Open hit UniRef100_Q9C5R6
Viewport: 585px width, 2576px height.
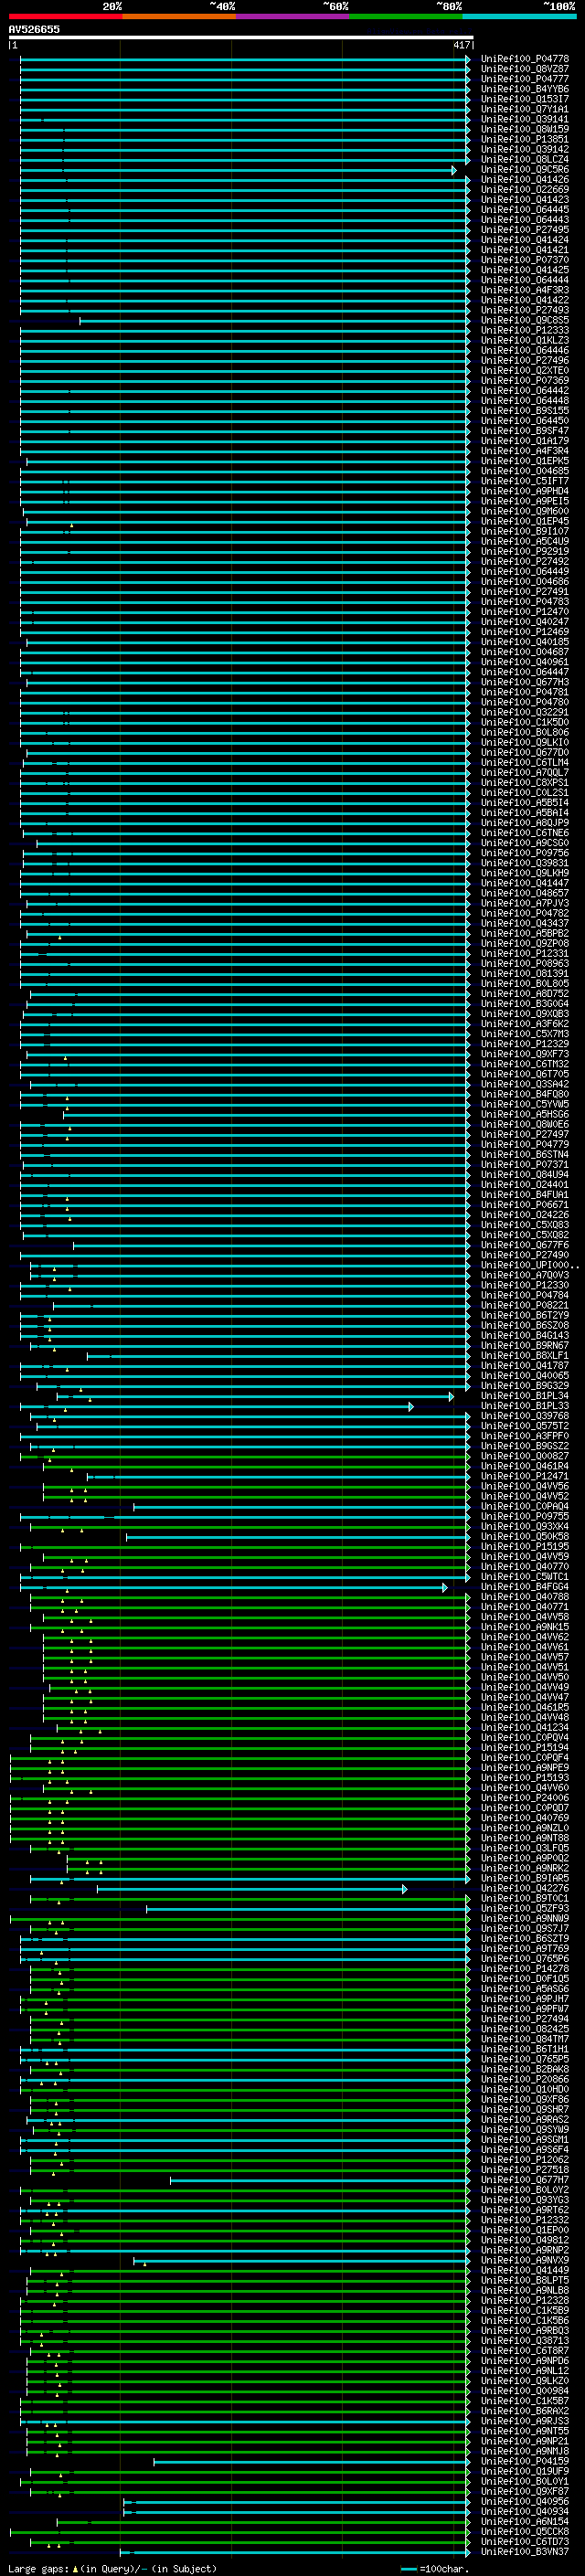click(525, 170)
